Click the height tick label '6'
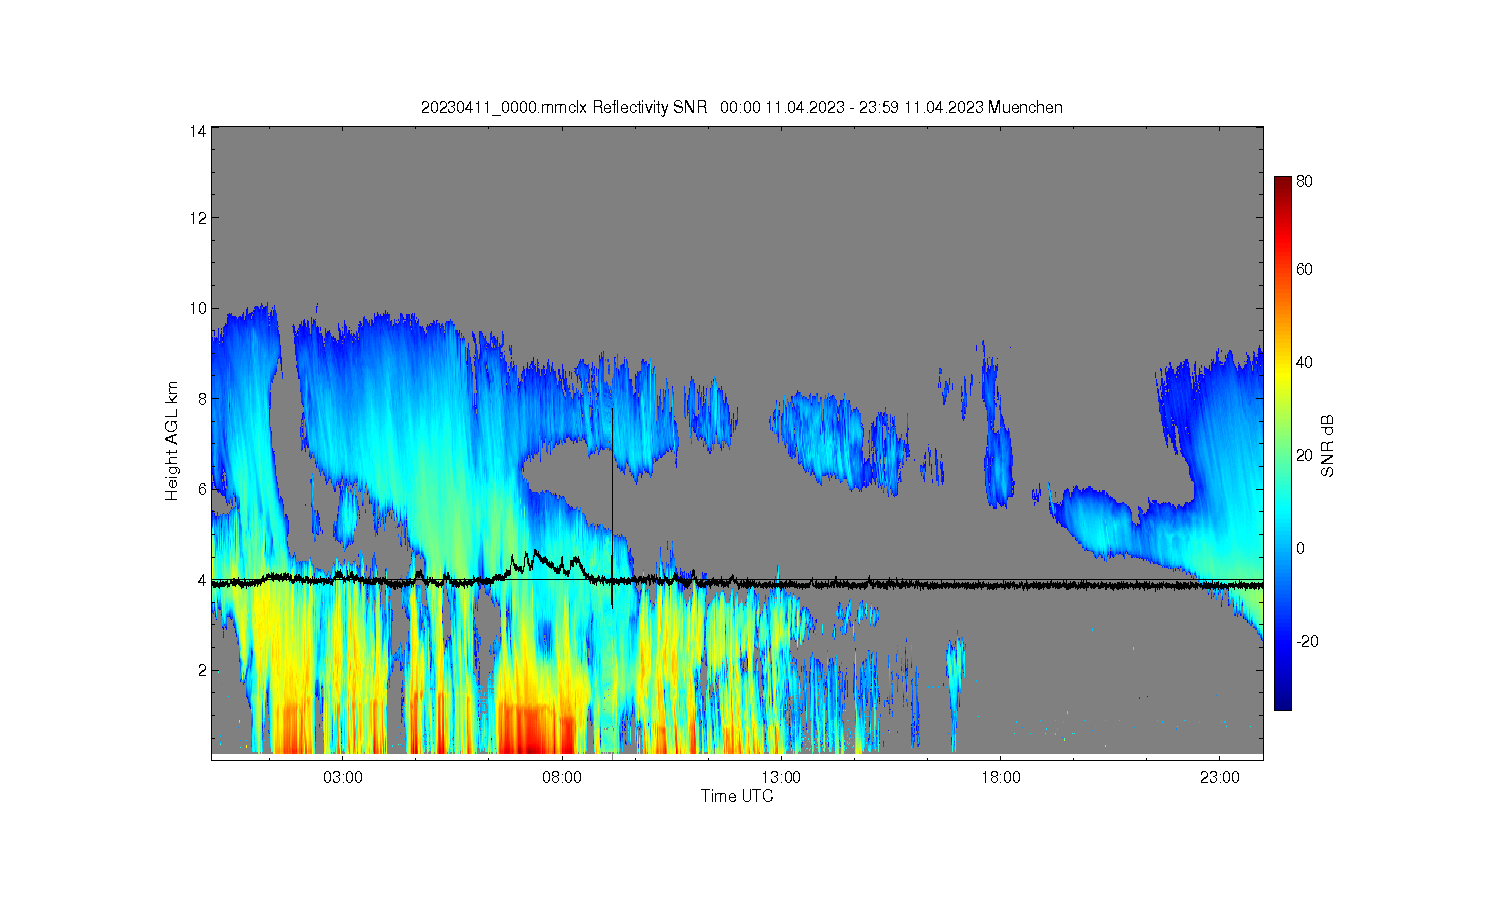This screenshot has height=900, width=1500. [202, 489]
